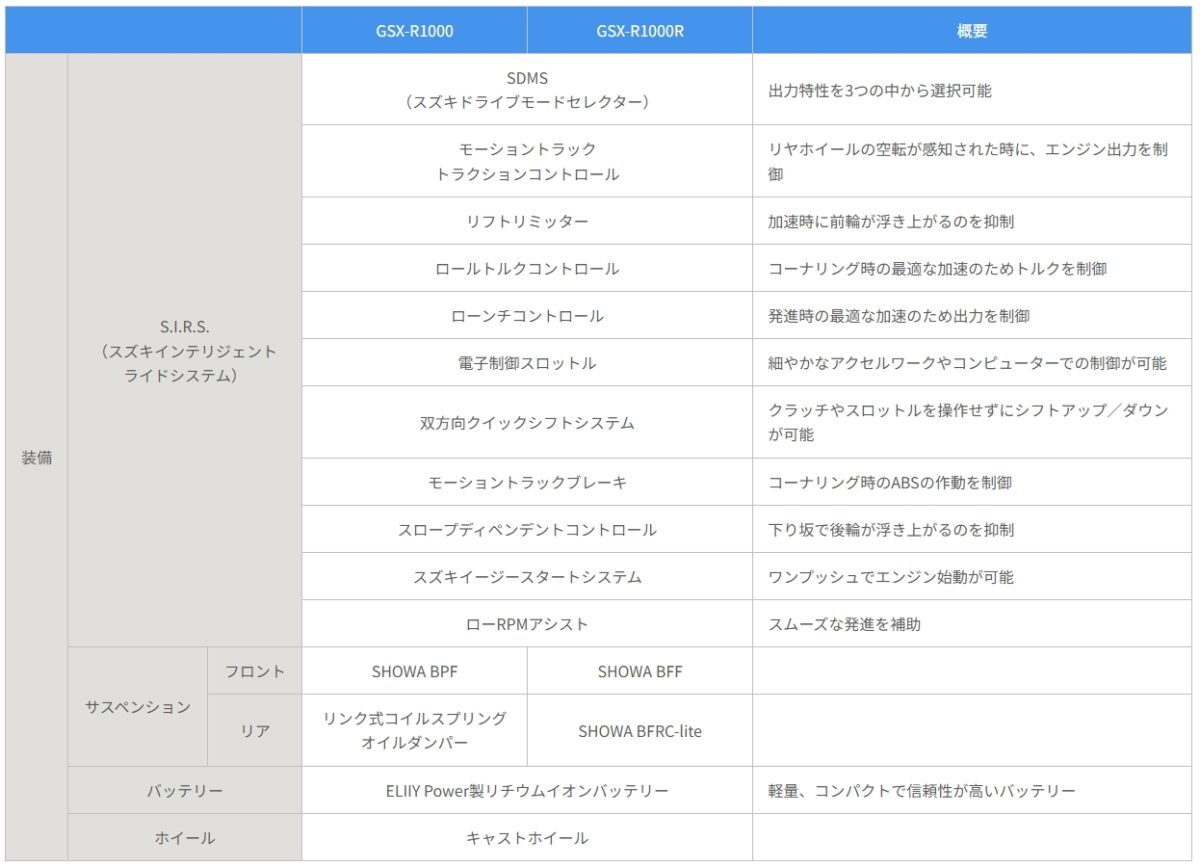This screenshot has height=867, width=1200.
Task: Select the ローンチコントロール feature cell
Action: coord(527,316)
